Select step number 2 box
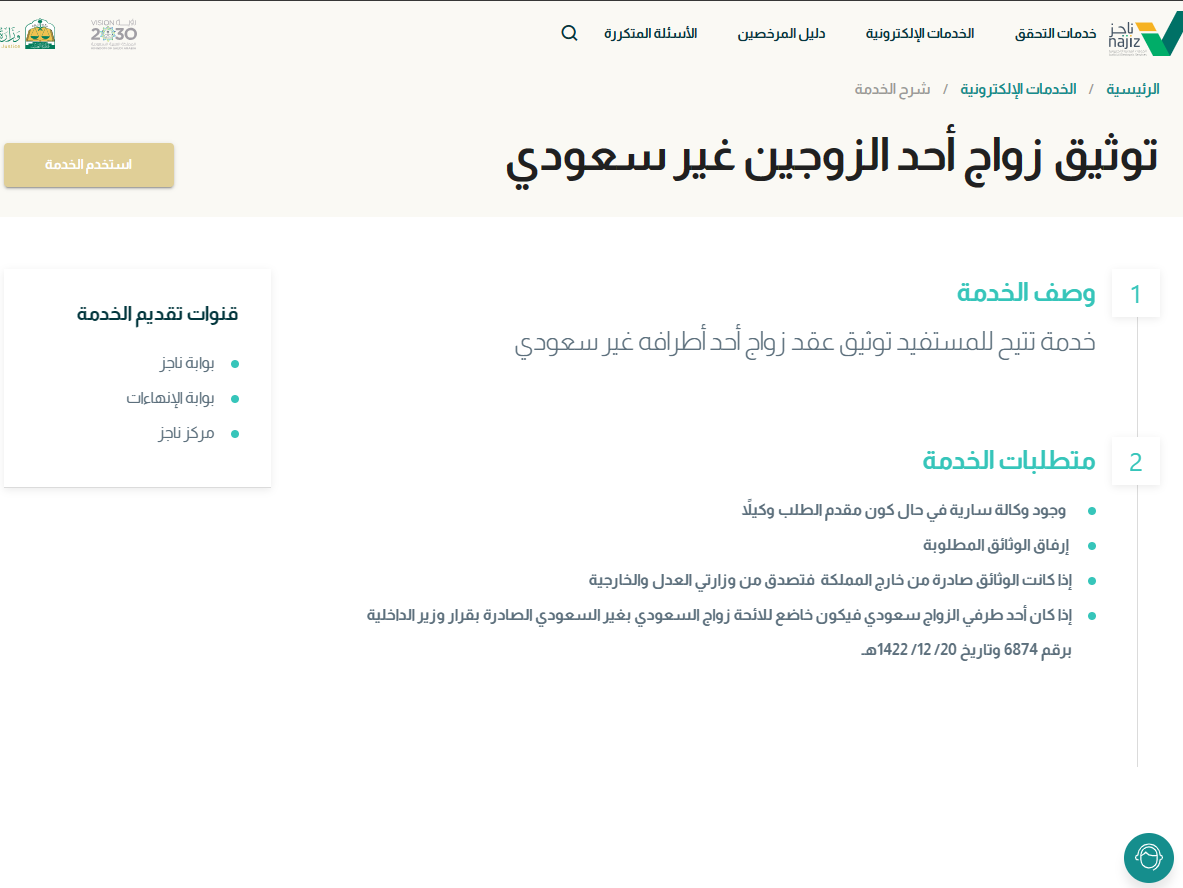Screen dimensions: 1183x888 pyautogui.click(x=1135, y=462)
